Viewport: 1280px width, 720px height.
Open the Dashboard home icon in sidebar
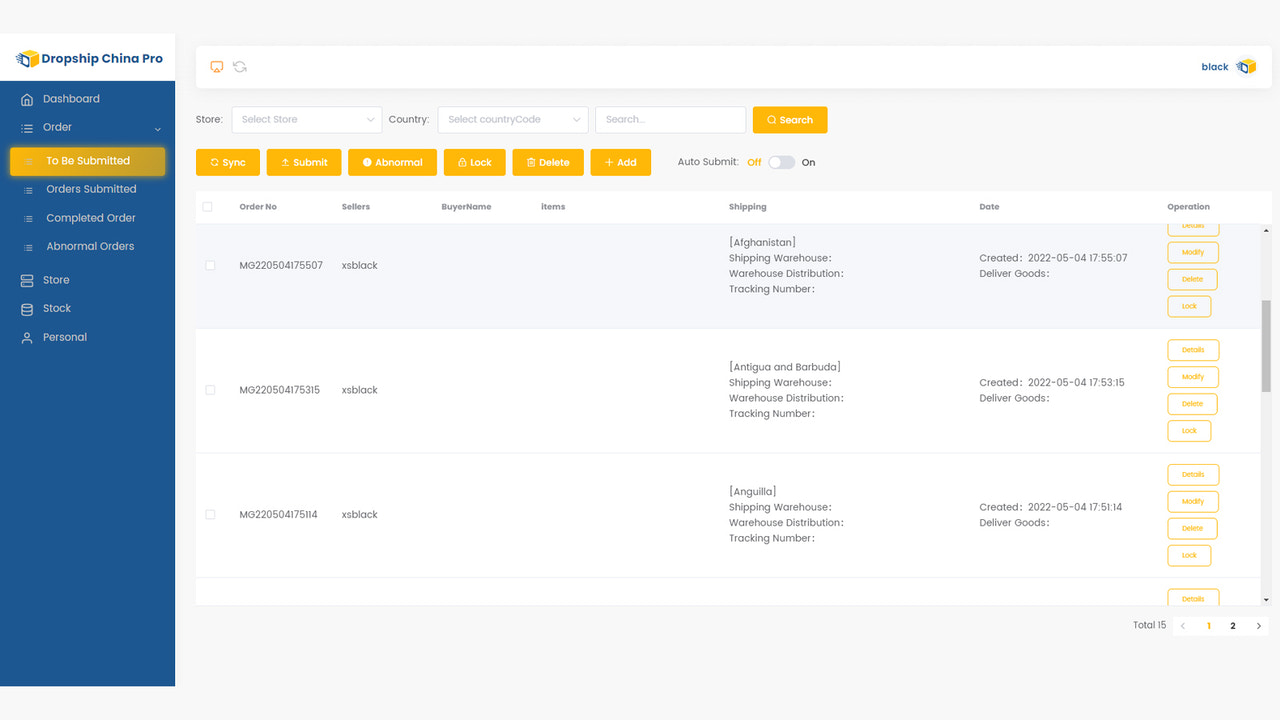point(27,99)
